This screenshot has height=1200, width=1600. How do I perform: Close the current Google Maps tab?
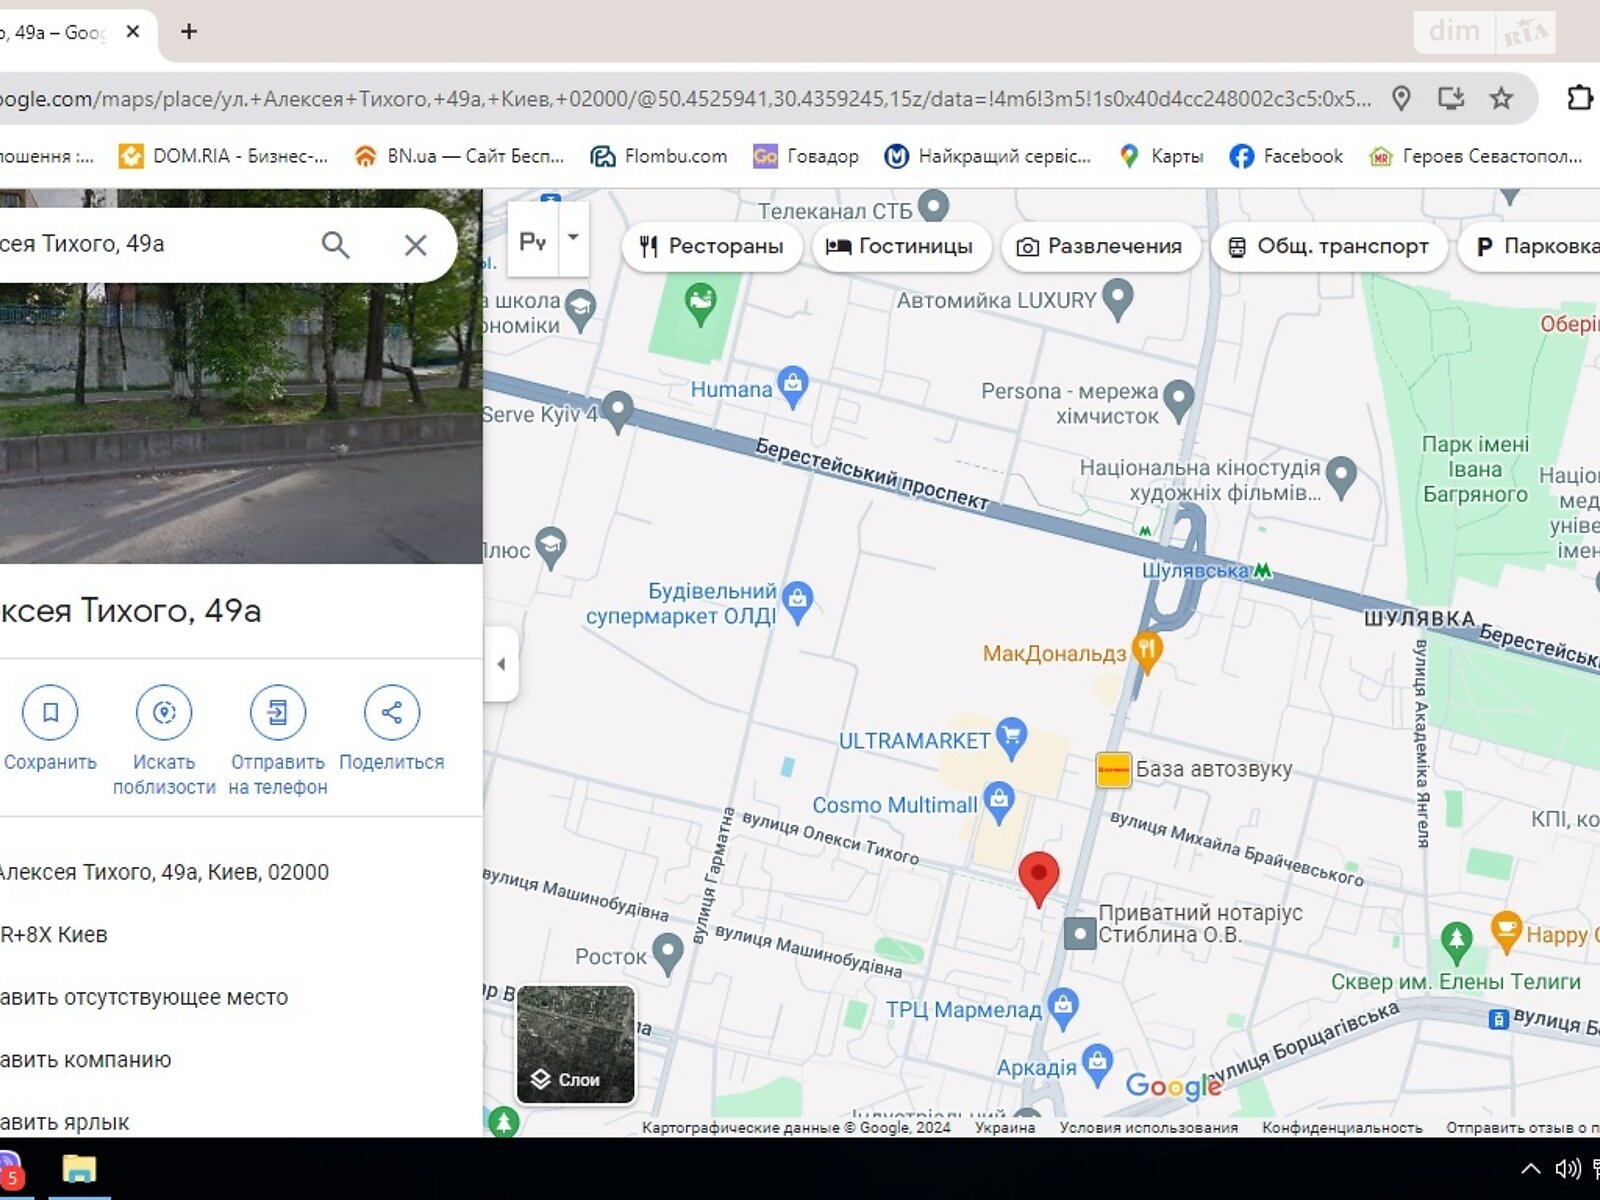[133, 32]
